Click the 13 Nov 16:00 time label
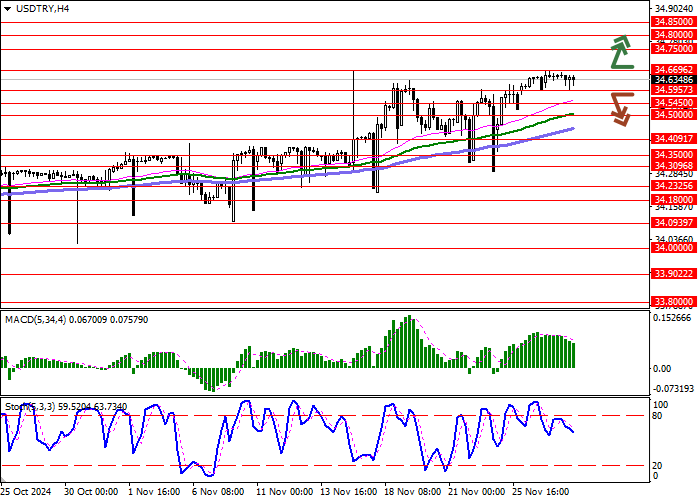This screenshot has width=700, height=500. click(x=348, y=492)
